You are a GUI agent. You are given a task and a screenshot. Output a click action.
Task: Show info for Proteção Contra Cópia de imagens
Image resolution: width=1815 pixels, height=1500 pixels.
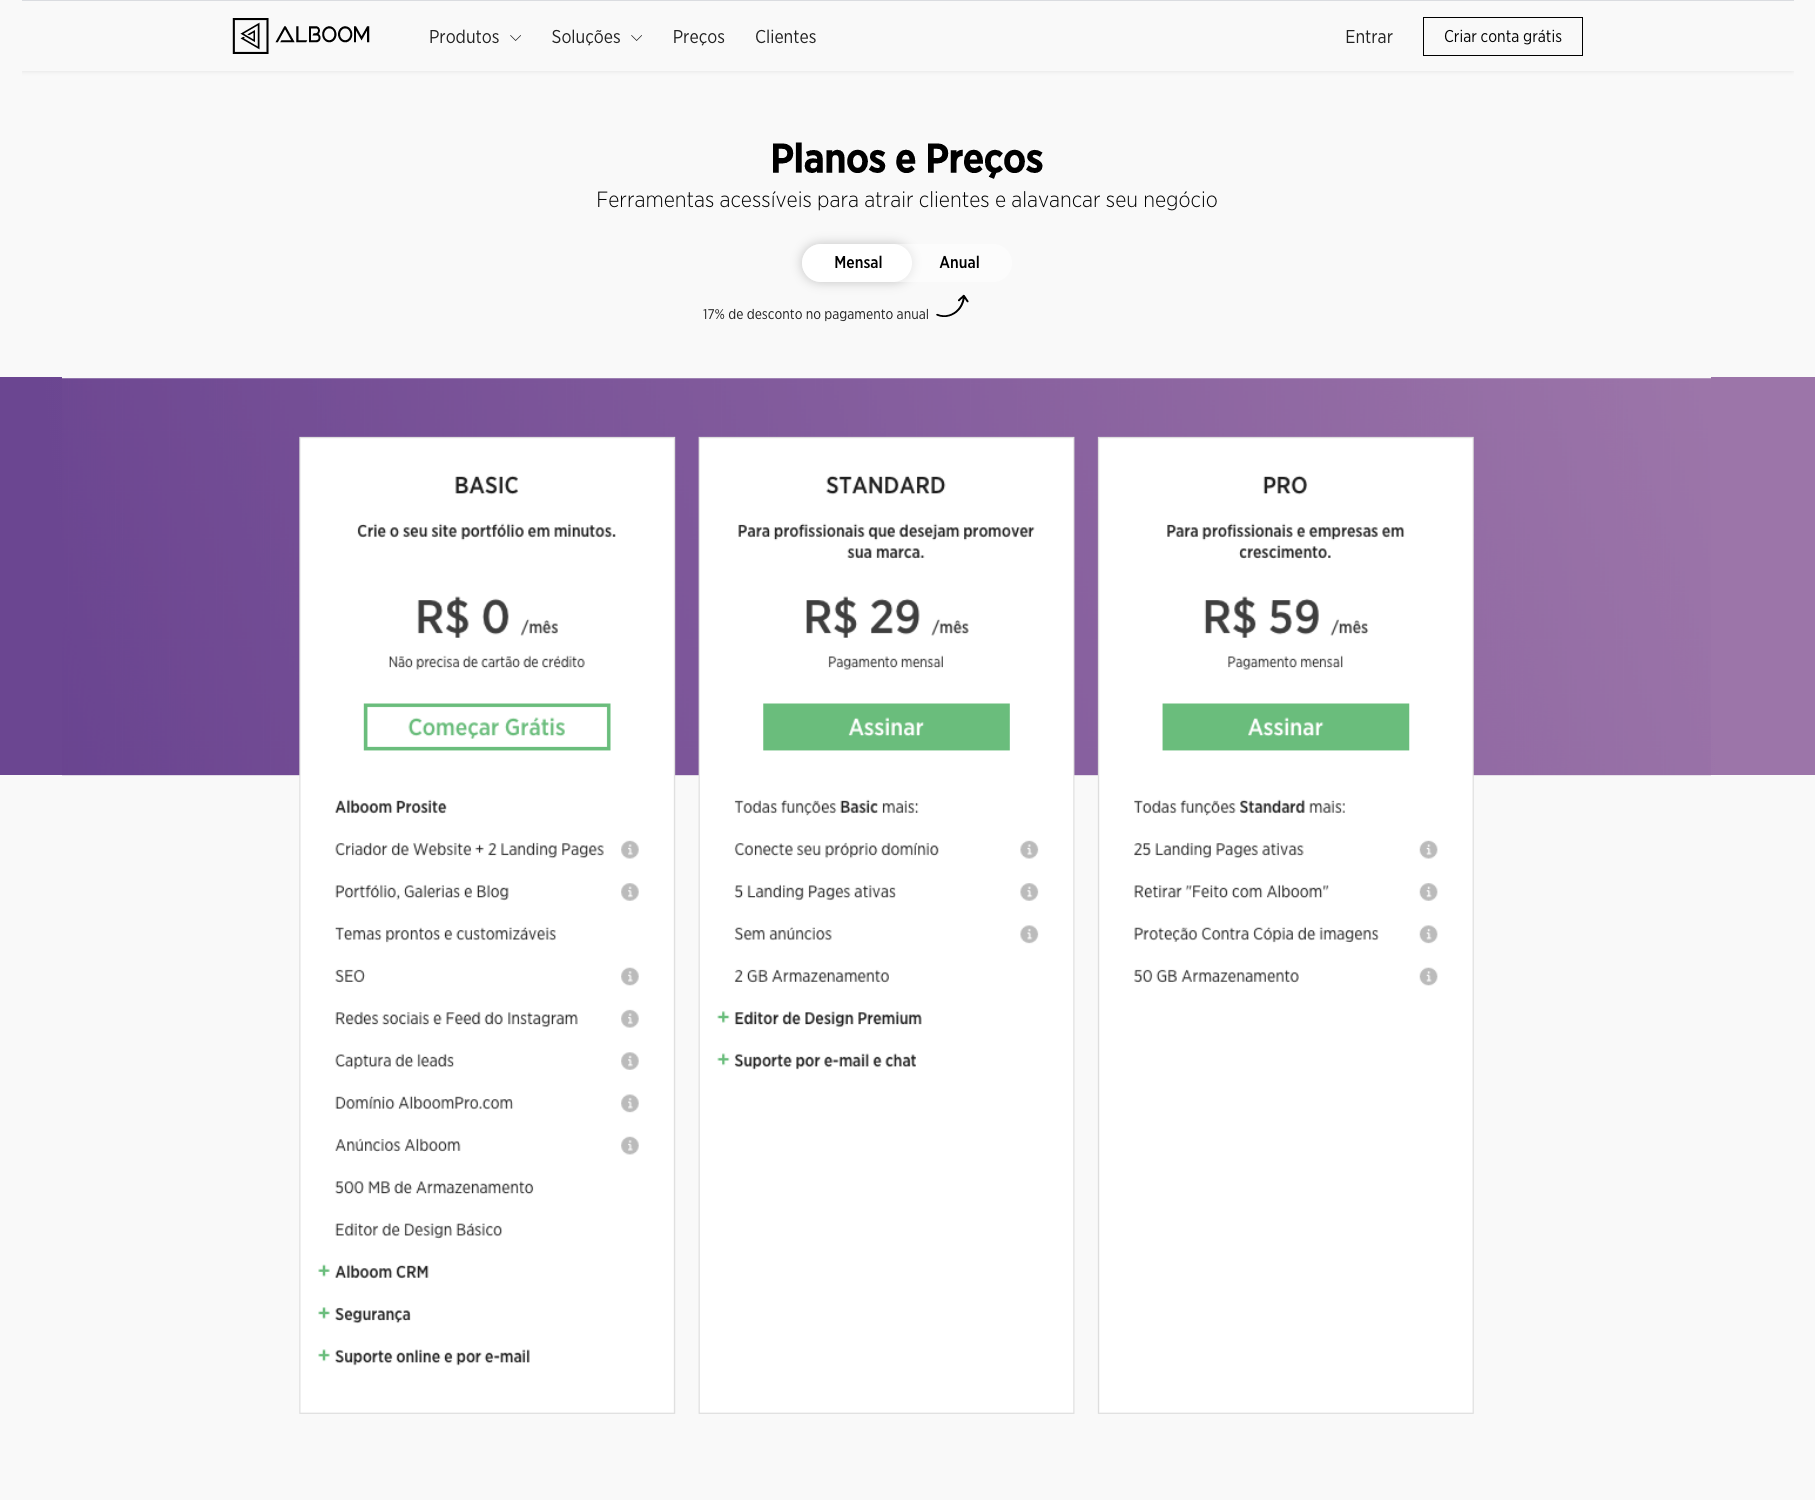coord(1428,934)
